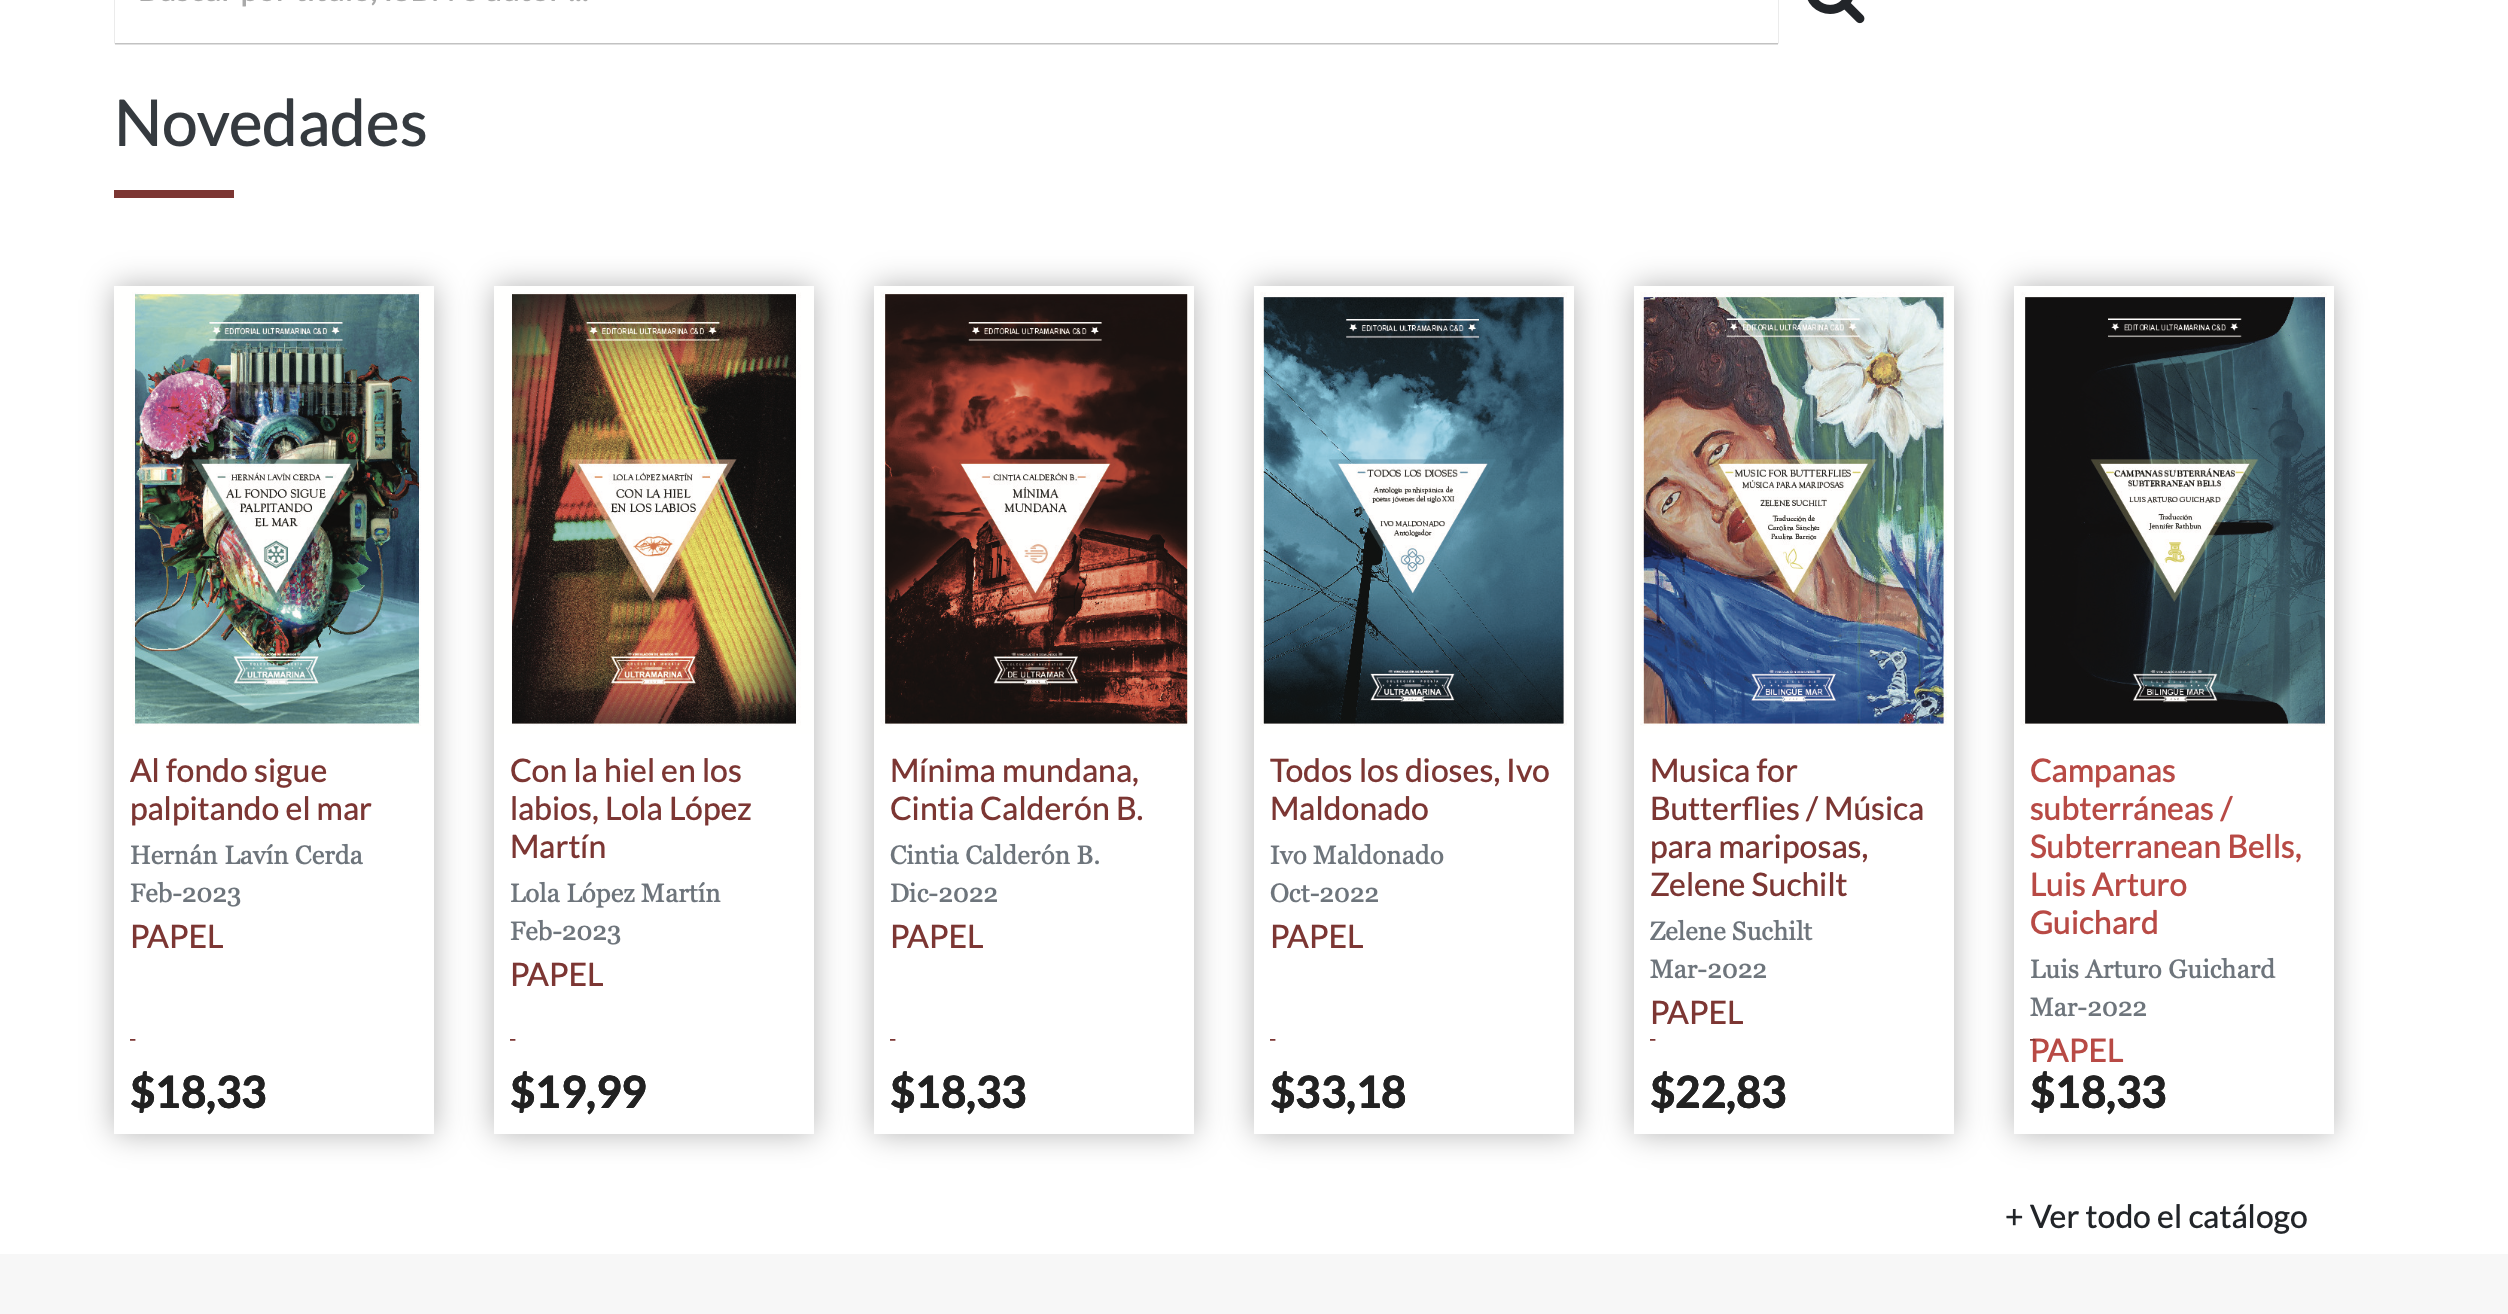Open 'Campanas subterráneas / Subterranean Bells' title link

[2165, 846]
